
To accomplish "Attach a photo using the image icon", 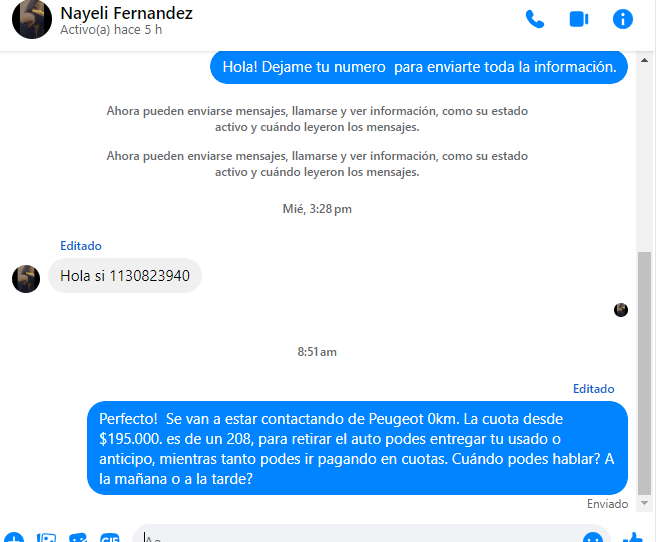I will point(46,537).
